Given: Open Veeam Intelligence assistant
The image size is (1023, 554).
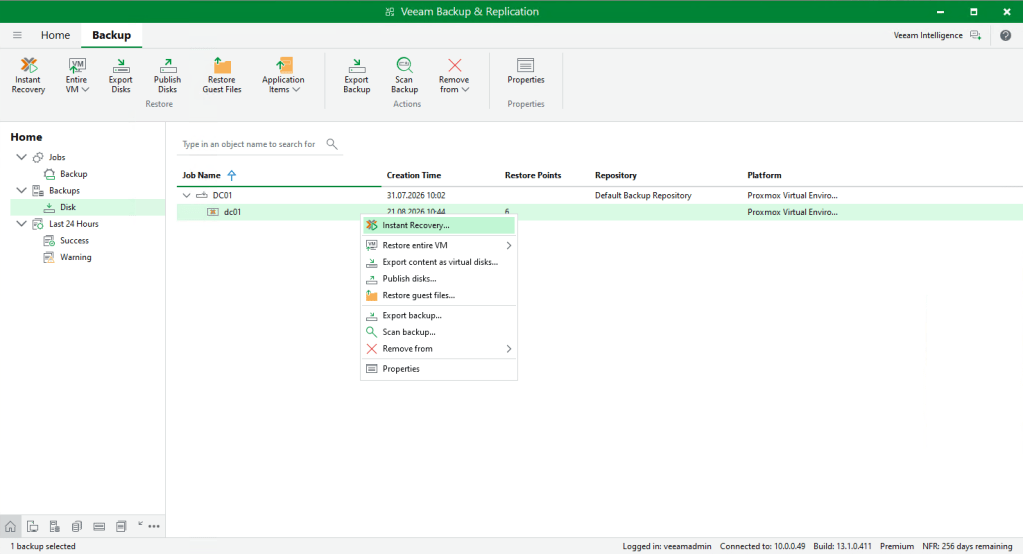Looking at the screenshot, I should pyautogui.click(x=937, y=35).
